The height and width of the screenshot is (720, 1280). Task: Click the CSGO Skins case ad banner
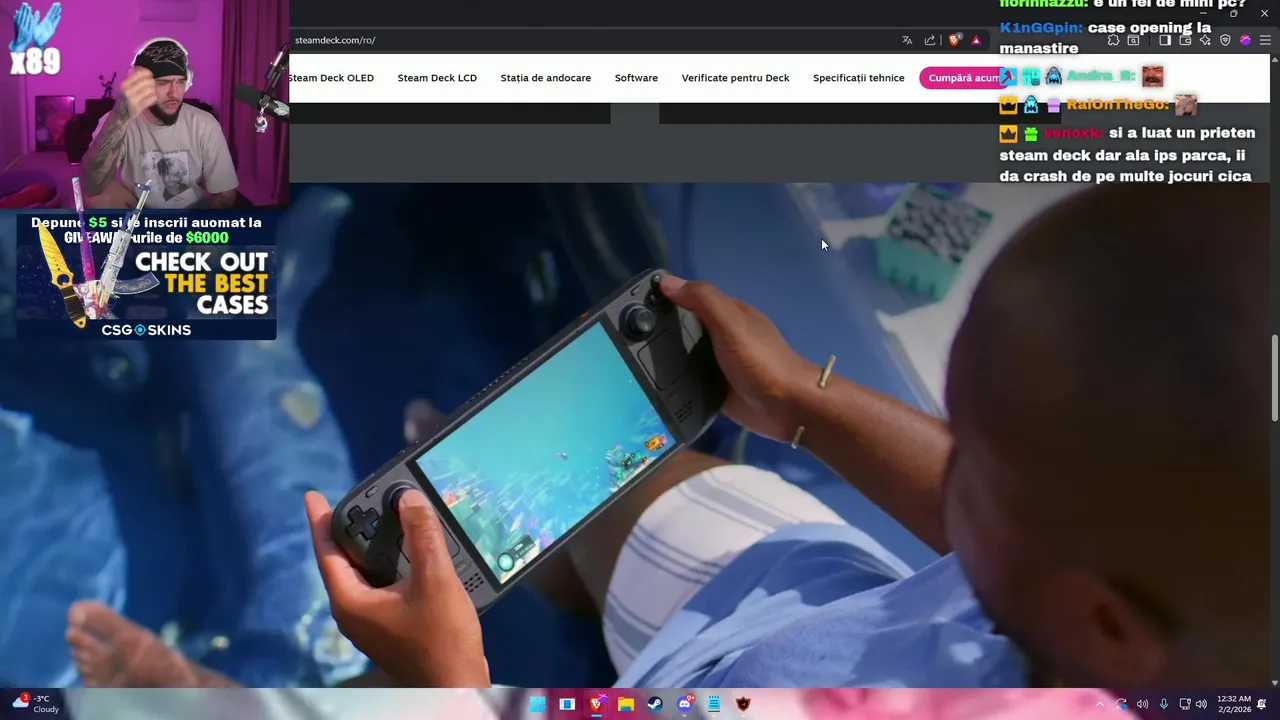click(146, 277)
